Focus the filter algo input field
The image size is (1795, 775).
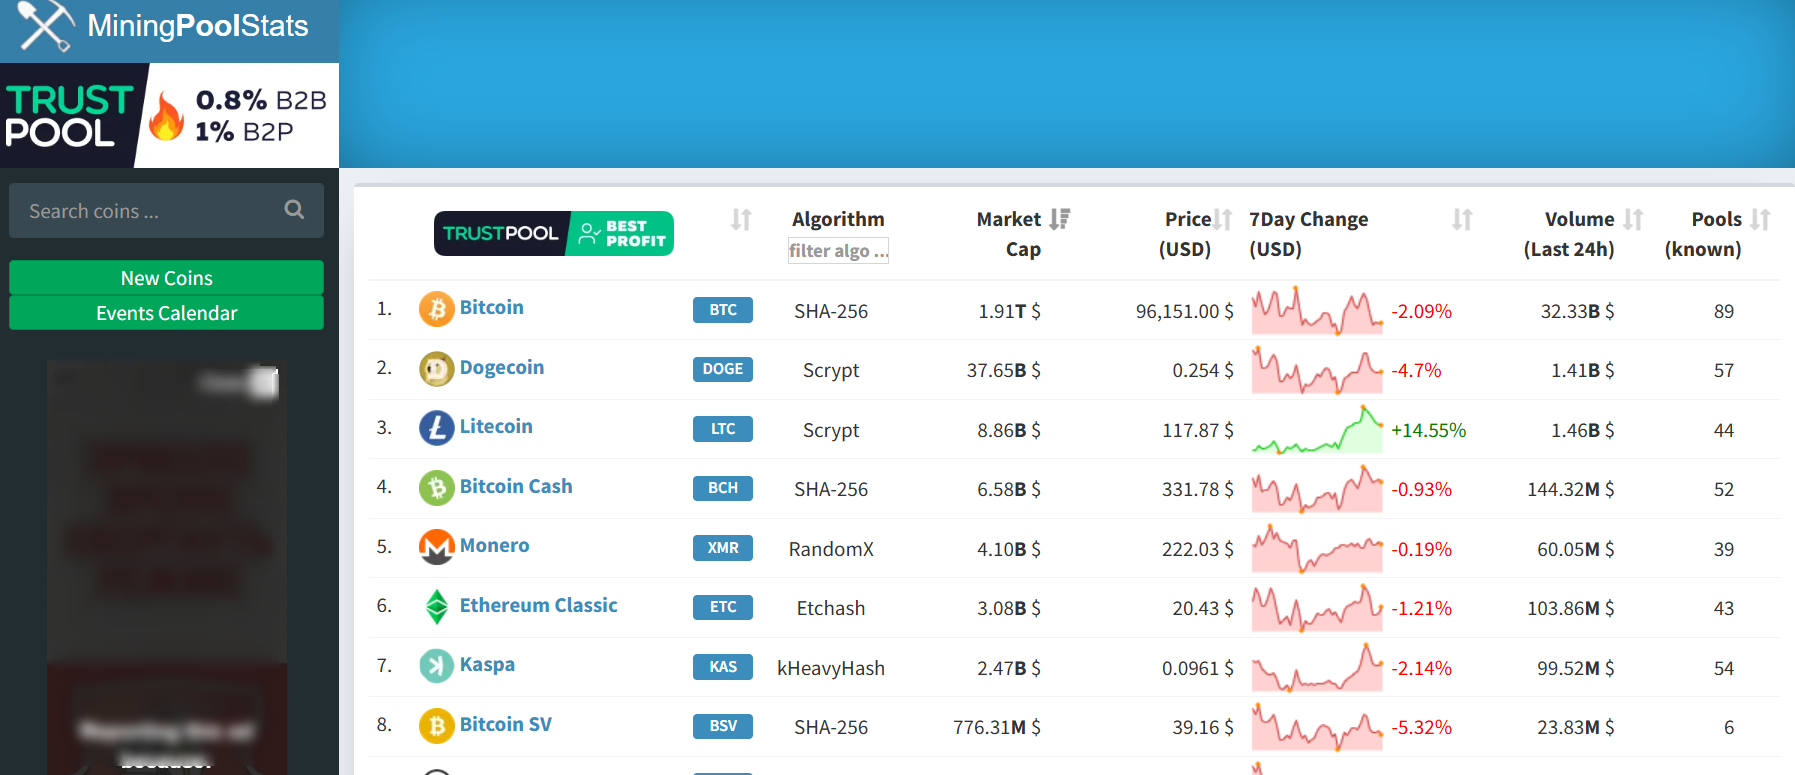(x=838, y=251)
